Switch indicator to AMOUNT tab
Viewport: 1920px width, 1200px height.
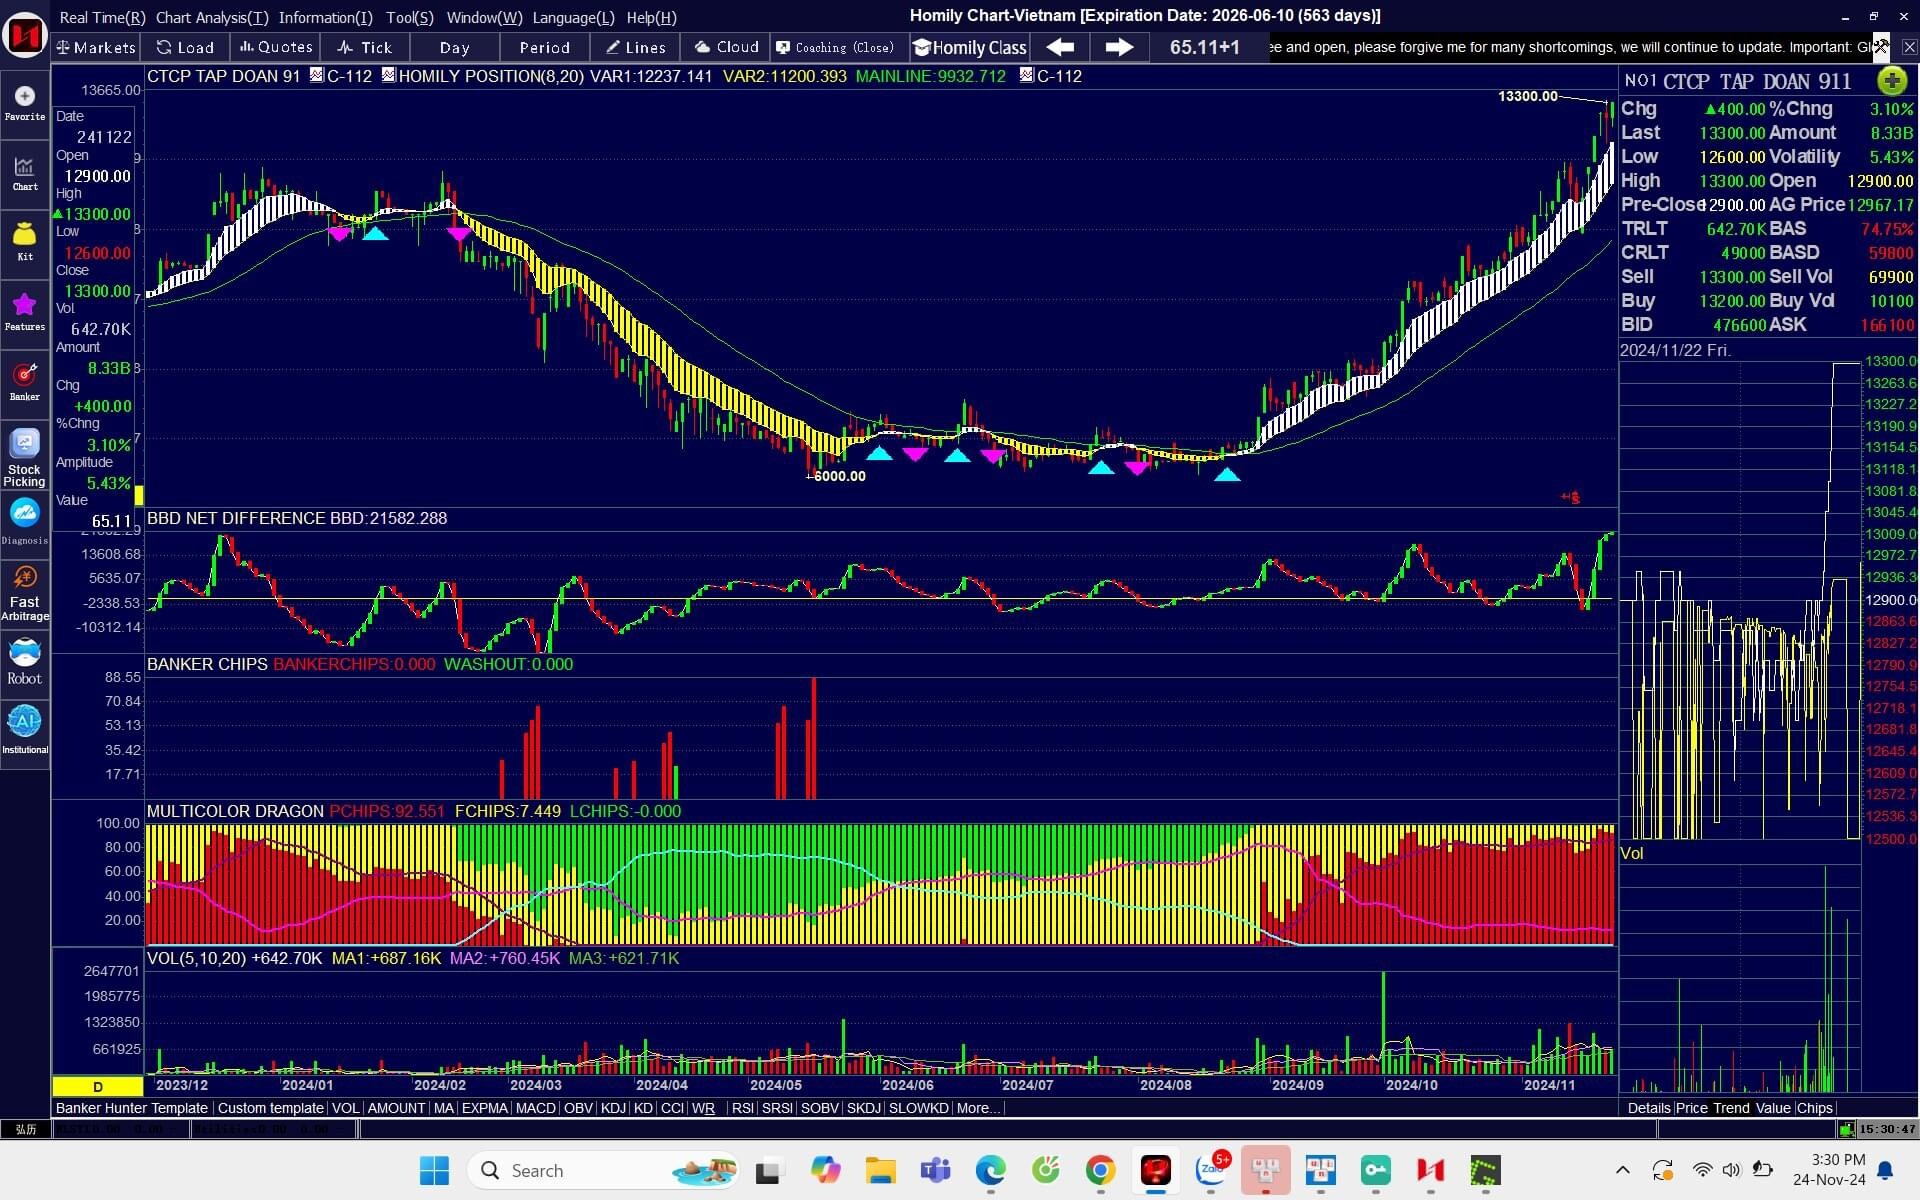[396, 1108]
